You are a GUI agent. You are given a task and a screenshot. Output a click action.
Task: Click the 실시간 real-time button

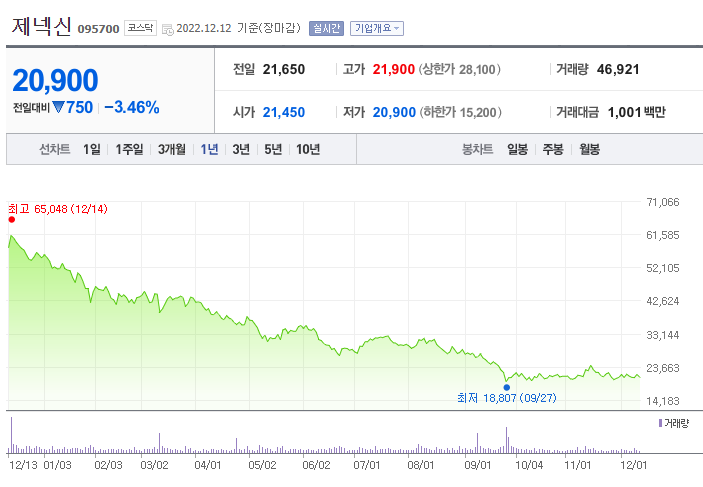[326, 28]
